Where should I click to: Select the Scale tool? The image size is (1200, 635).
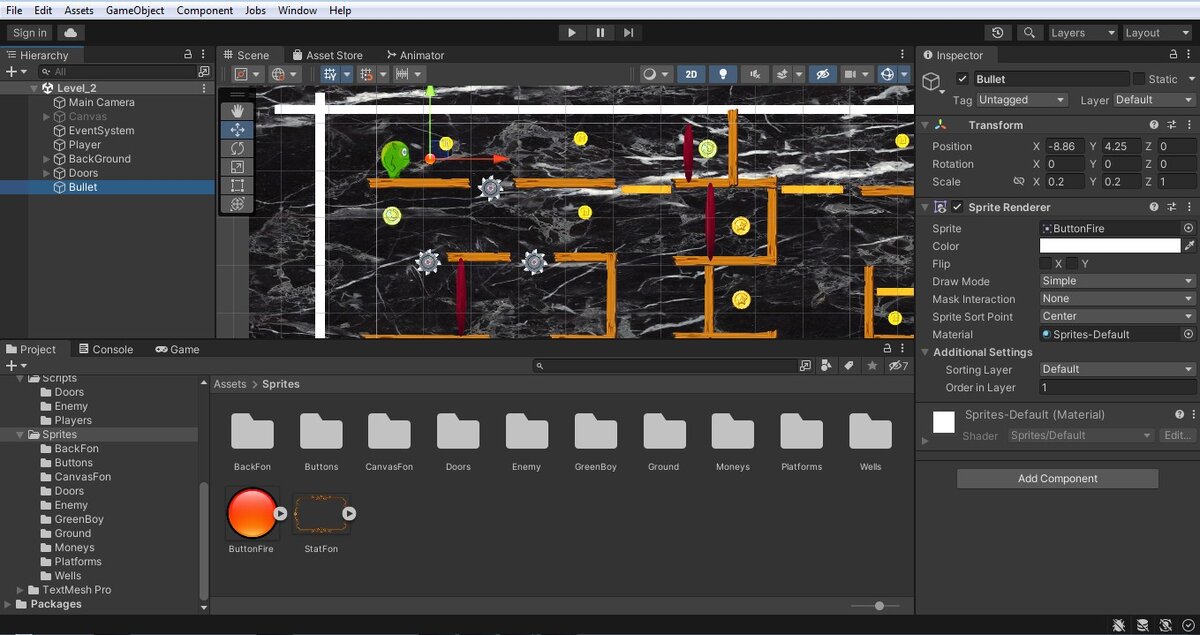[237, 167]
